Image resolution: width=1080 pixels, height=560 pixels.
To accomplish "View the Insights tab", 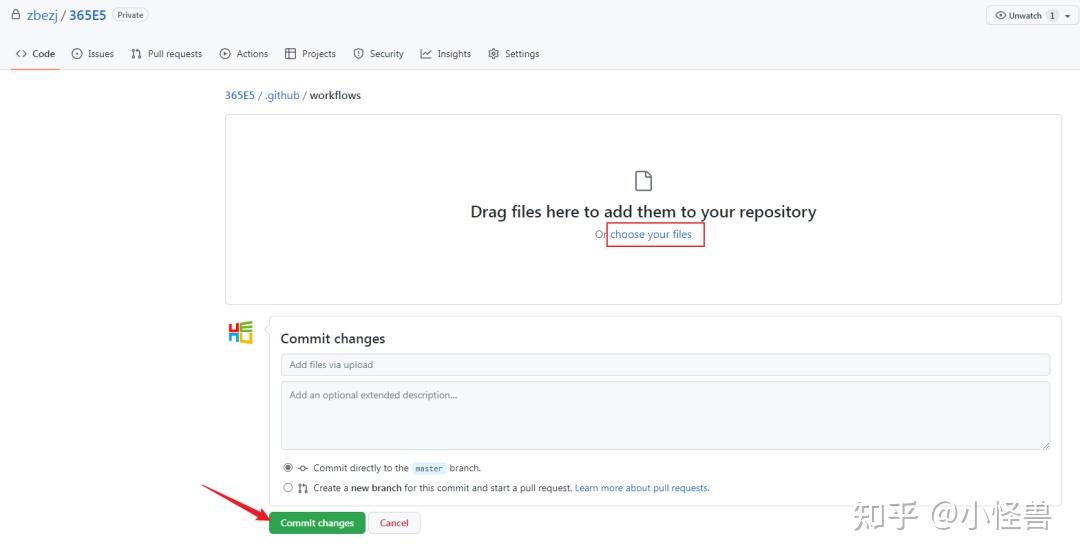I will click(446, 54).
